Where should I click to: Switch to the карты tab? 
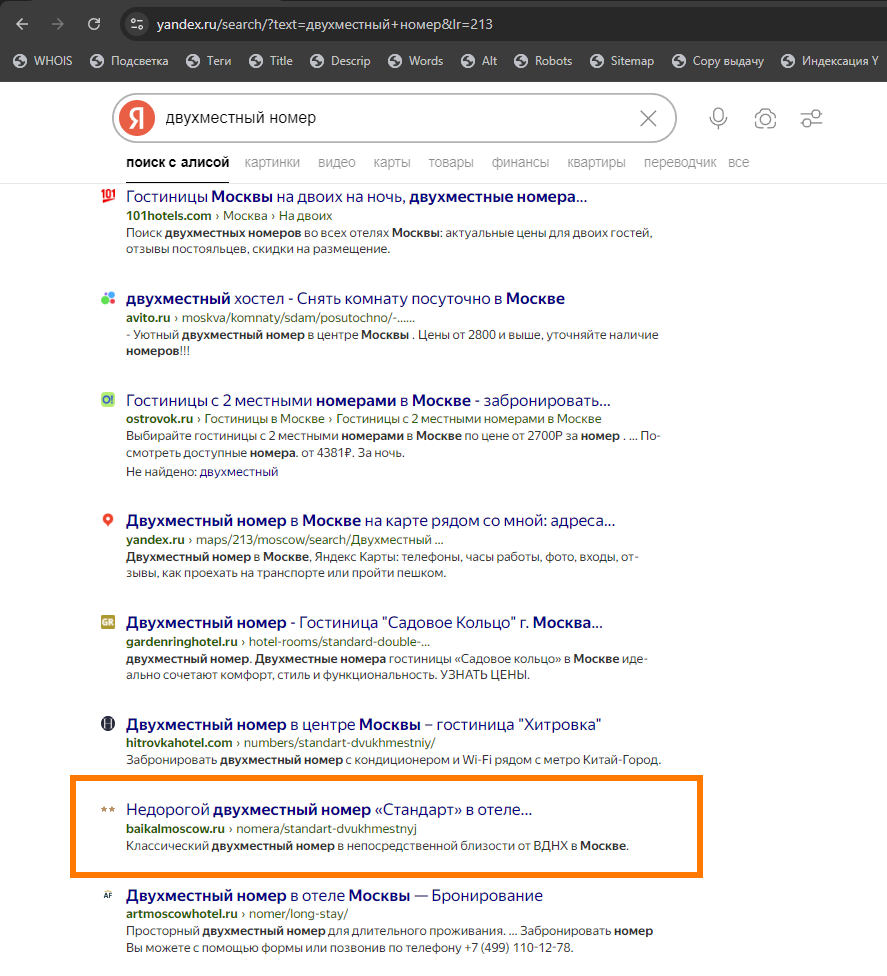pos(391,162)
